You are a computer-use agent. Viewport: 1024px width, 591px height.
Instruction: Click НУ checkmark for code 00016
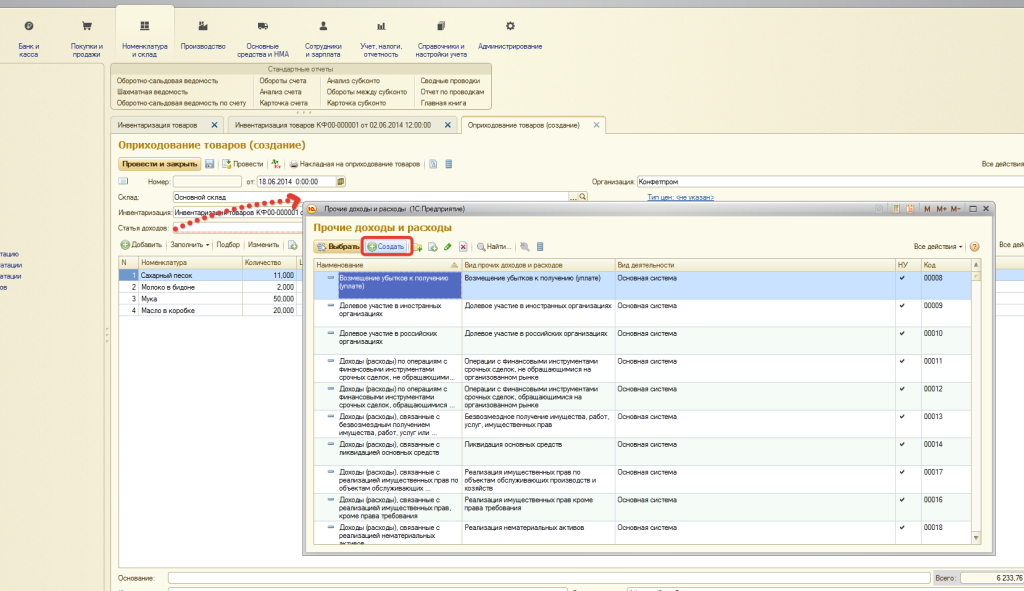[902, 500]
